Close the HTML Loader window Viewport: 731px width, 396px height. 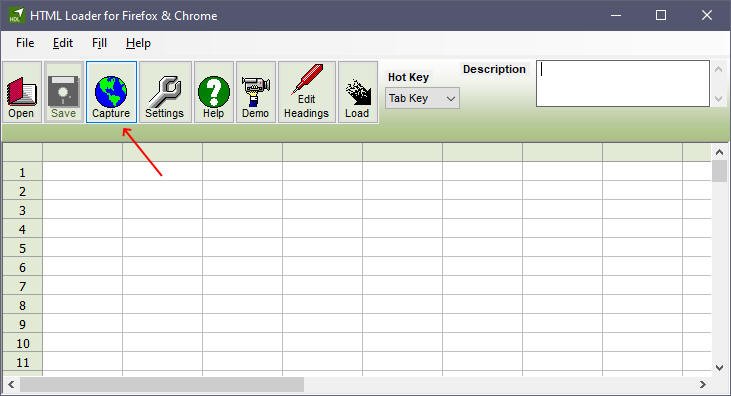coord(707,15)
